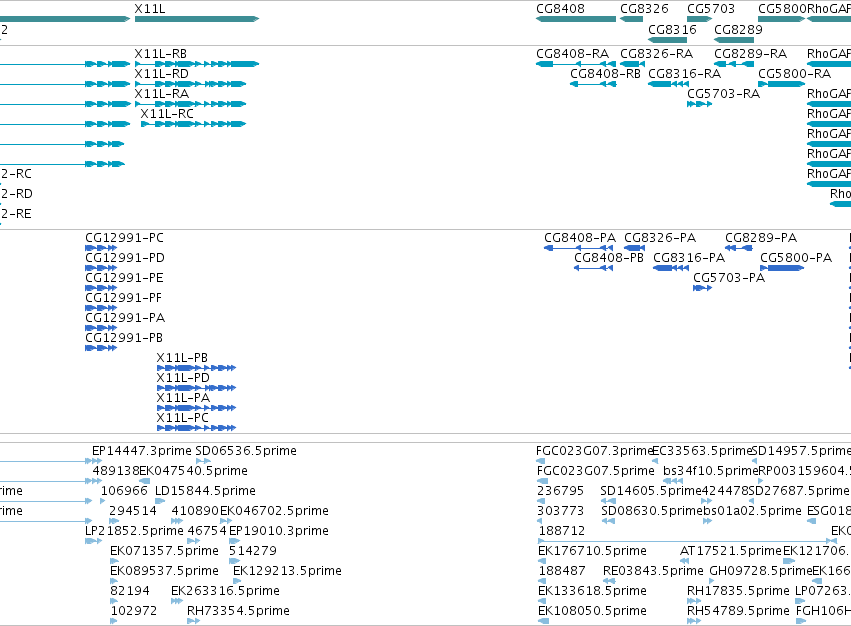Select the CG12991-PB protein label

tap(124, 338)
